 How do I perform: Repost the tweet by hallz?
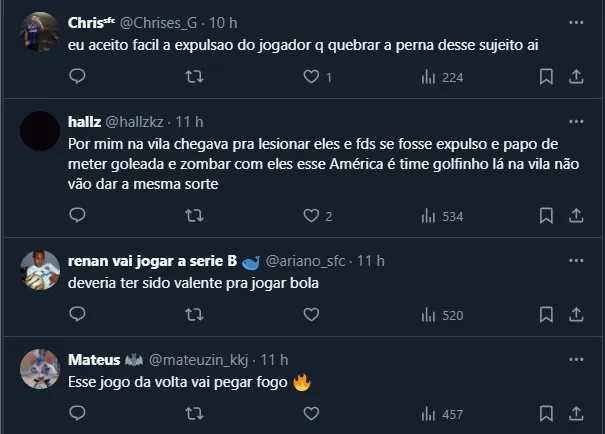coord(194,215)
